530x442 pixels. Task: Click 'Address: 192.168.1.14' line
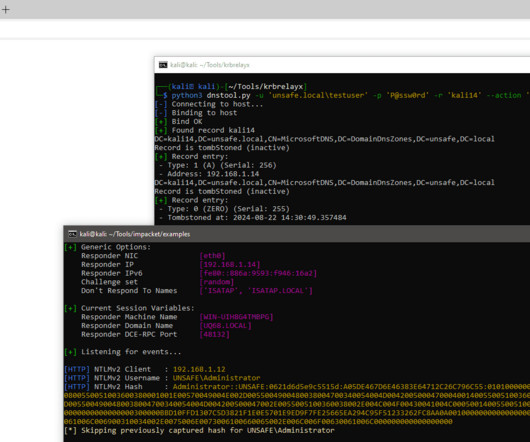tap(209, 174)
